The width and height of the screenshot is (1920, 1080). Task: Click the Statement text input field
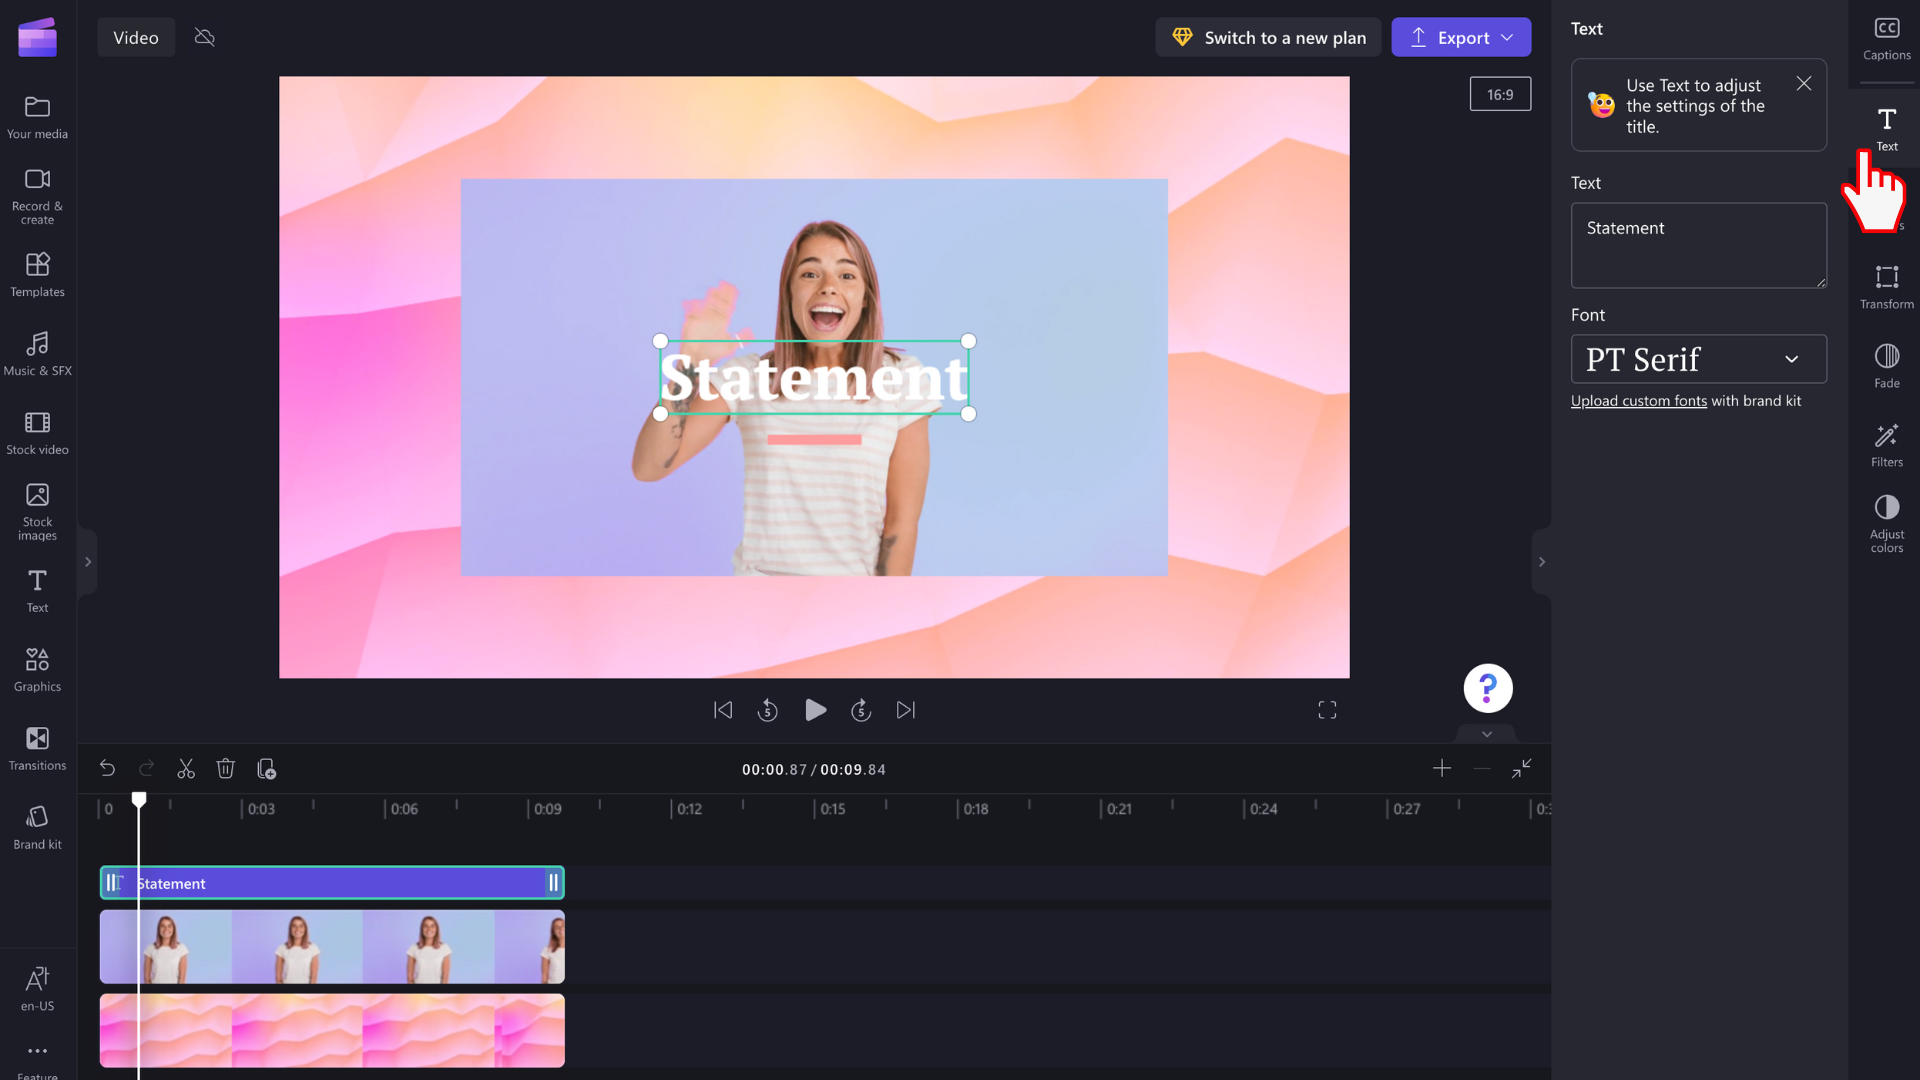(x=1698, y=244)
